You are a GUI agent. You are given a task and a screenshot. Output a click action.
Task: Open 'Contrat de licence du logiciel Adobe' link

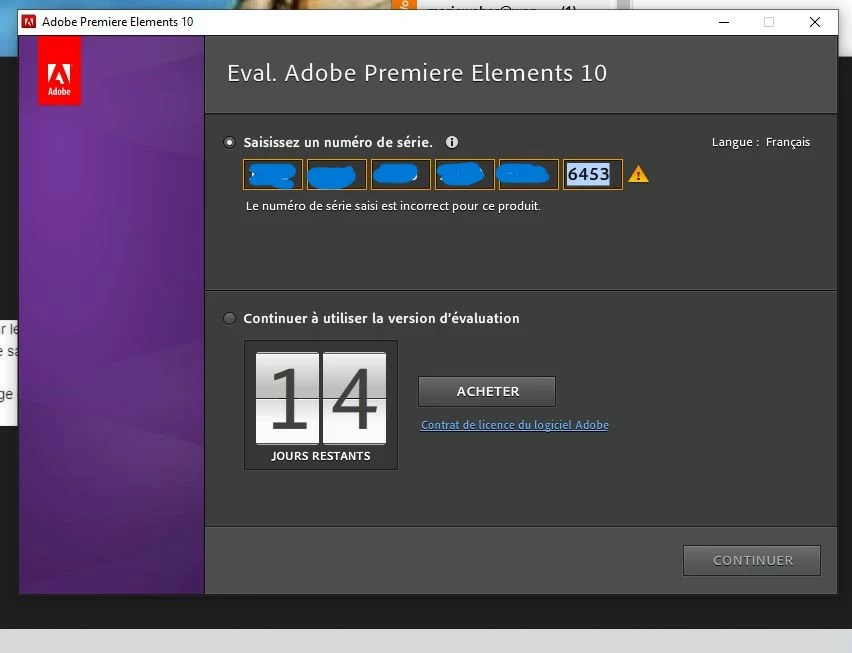click(x=515, y=425)
